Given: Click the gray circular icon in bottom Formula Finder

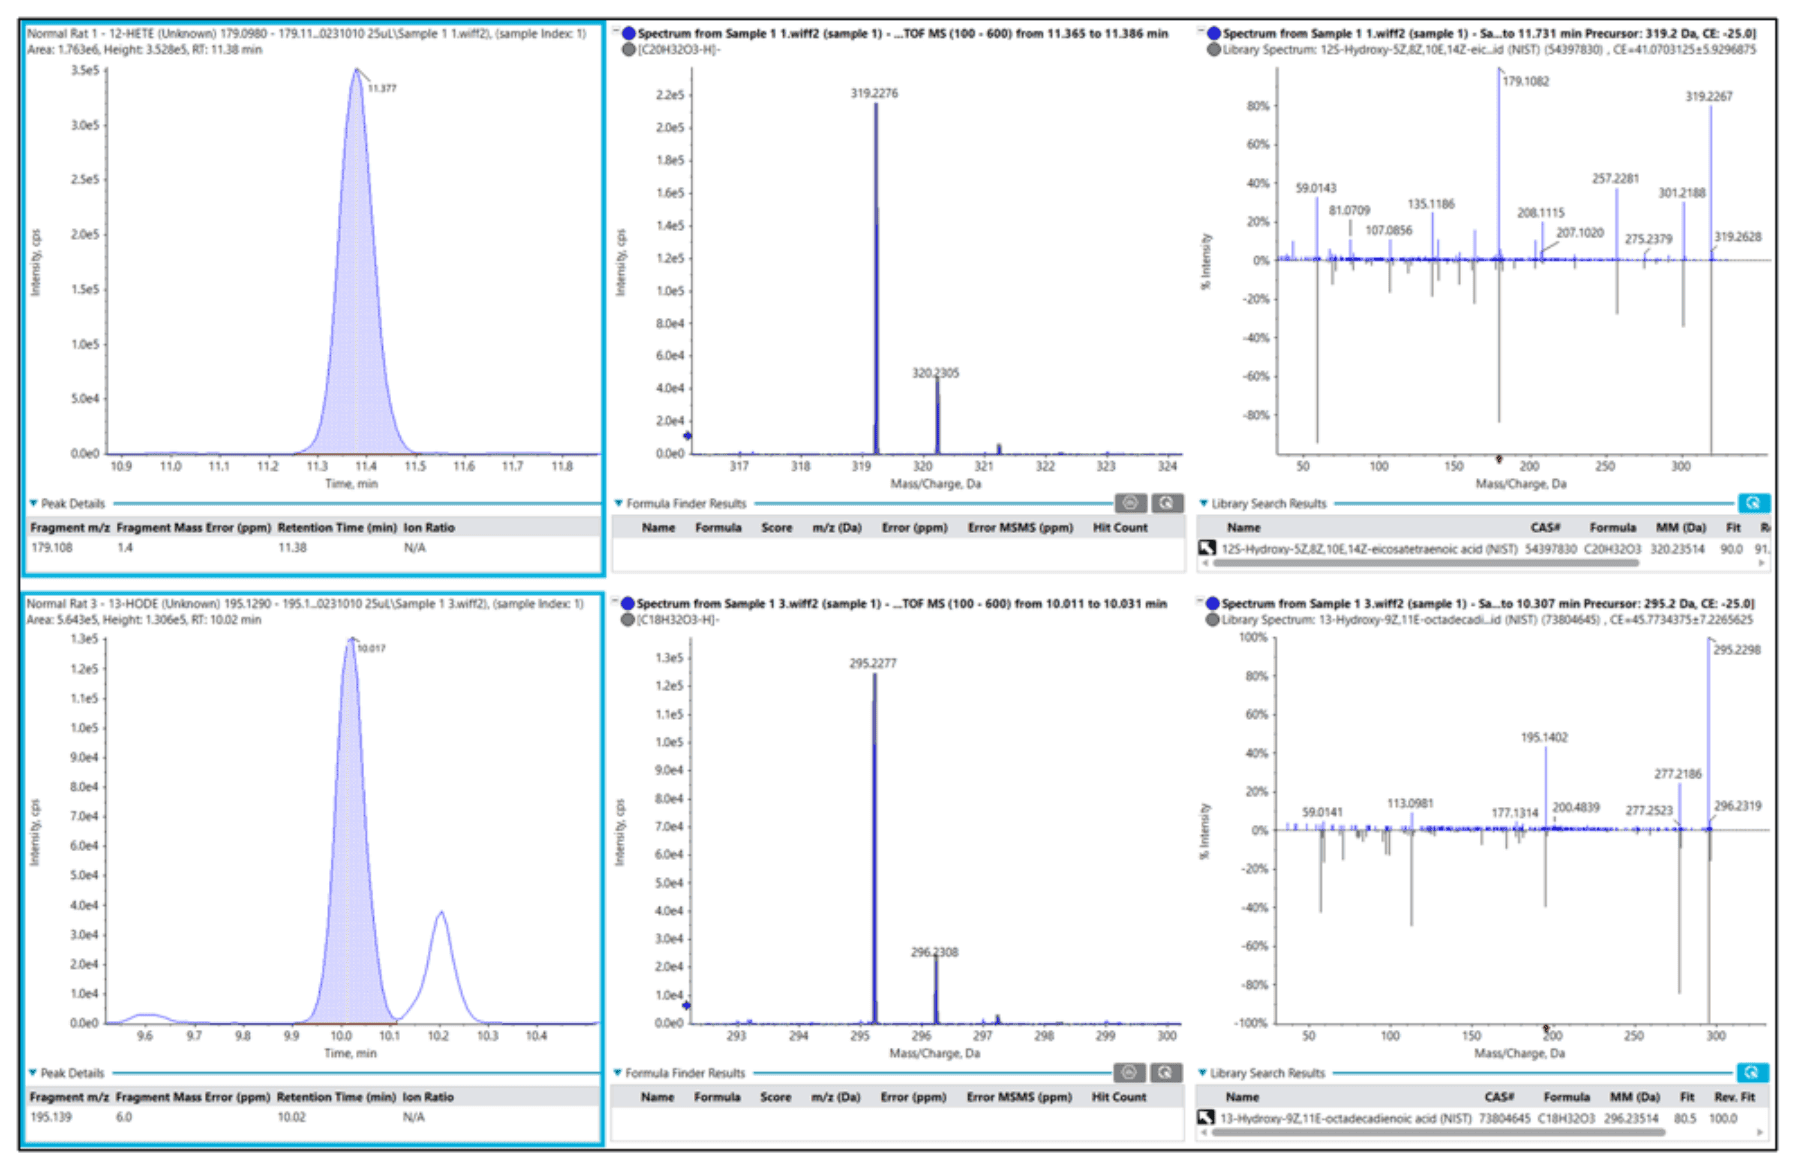Looking at the screenshot, I should click(1129, 1073).
